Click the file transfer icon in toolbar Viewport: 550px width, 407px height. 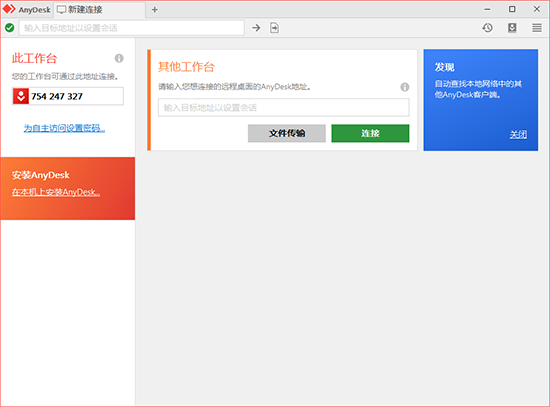pyautogui.click(x=275, y=28)
